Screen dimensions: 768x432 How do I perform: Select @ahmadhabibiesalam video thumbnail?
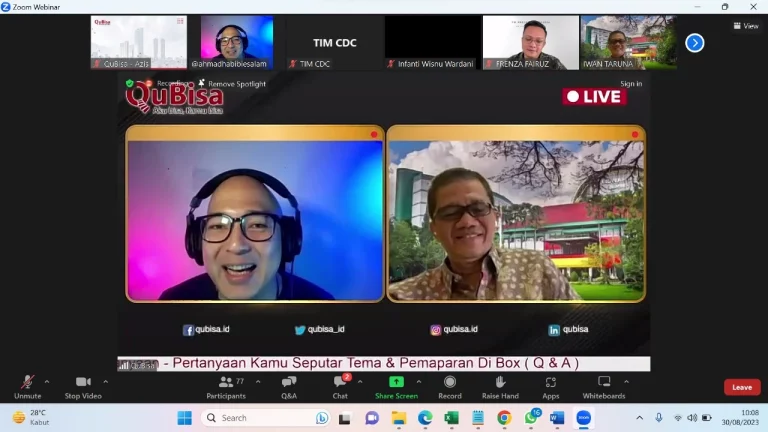click(237, 42)
